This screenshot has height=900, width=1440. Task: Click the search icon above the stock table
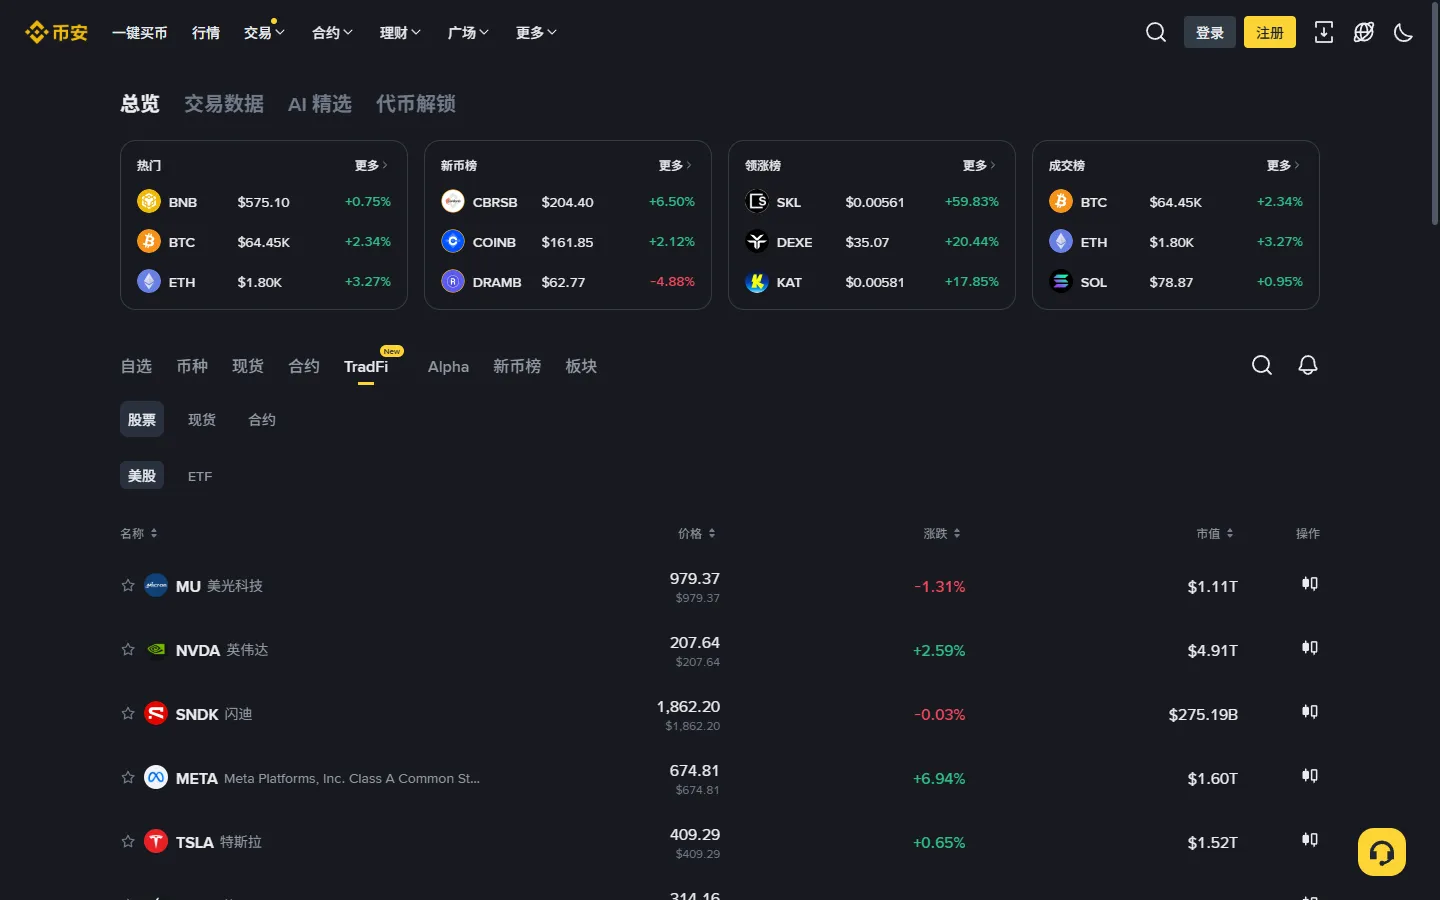(1262, 365)
